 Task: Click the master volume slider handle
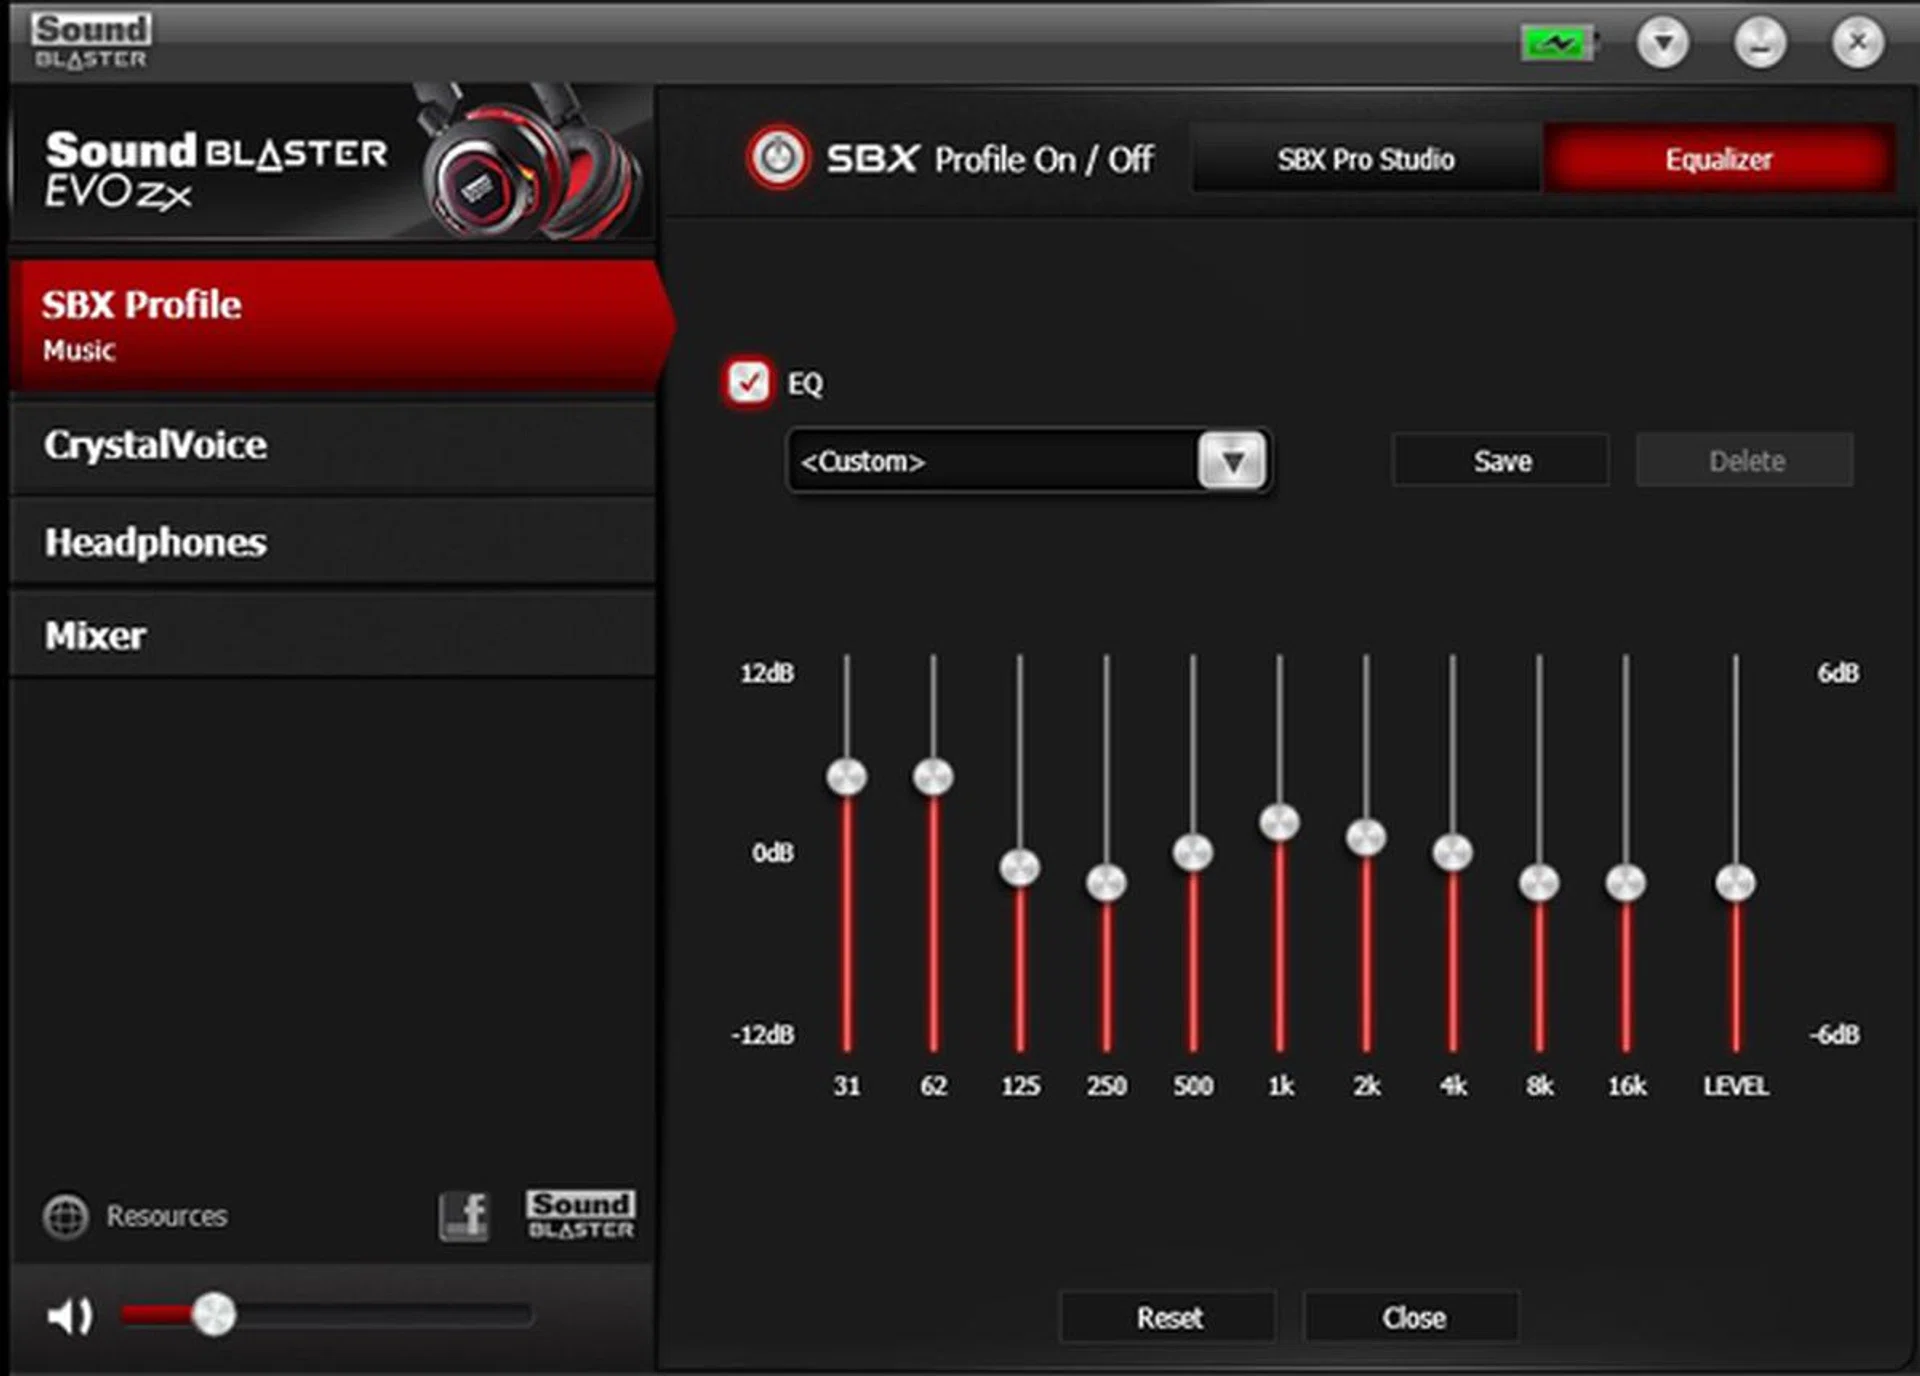(213, 1315)
